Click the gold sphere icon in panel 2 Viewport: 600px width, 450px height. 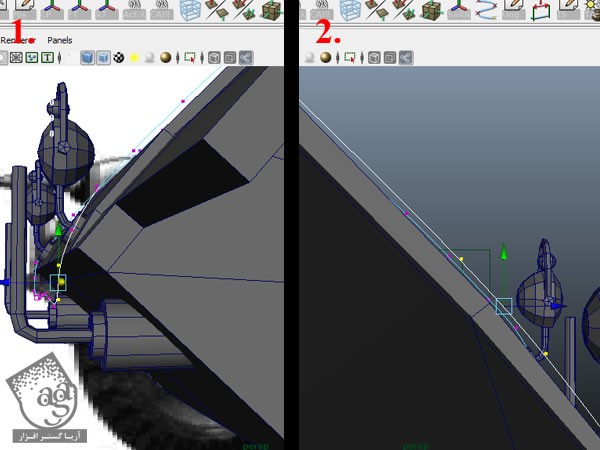pyautogui.click(x=325, y=58)
